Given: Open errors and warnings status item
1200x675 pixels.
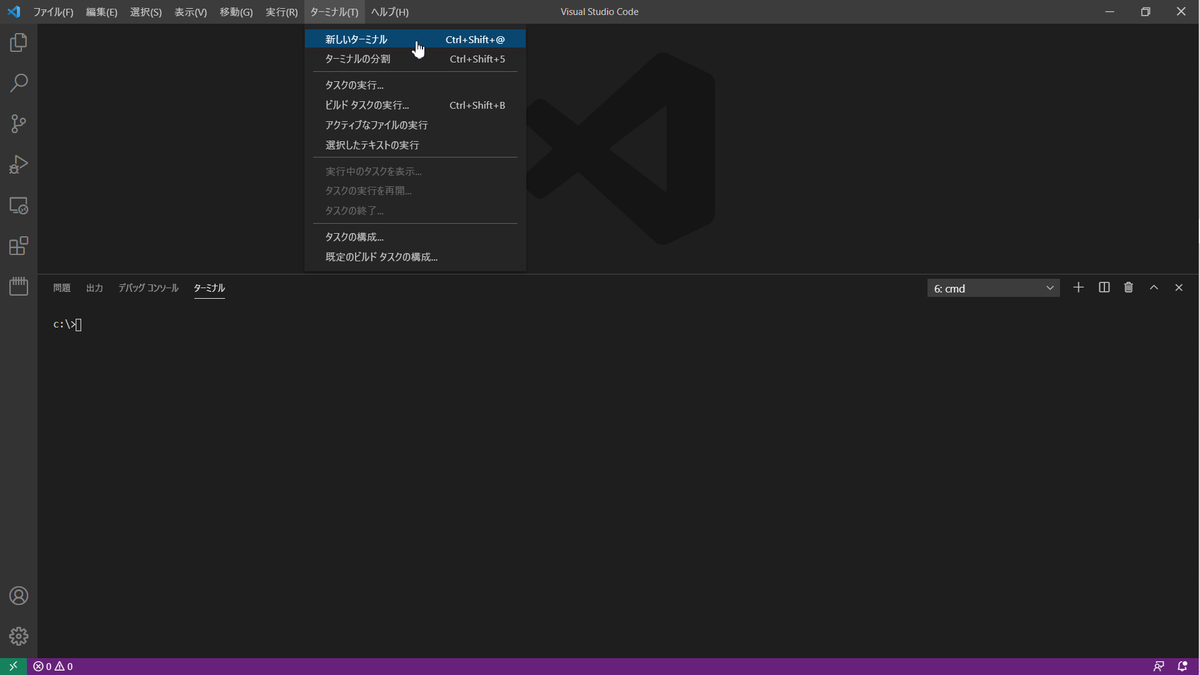Looking at the screenshot, I should (53, 666).
